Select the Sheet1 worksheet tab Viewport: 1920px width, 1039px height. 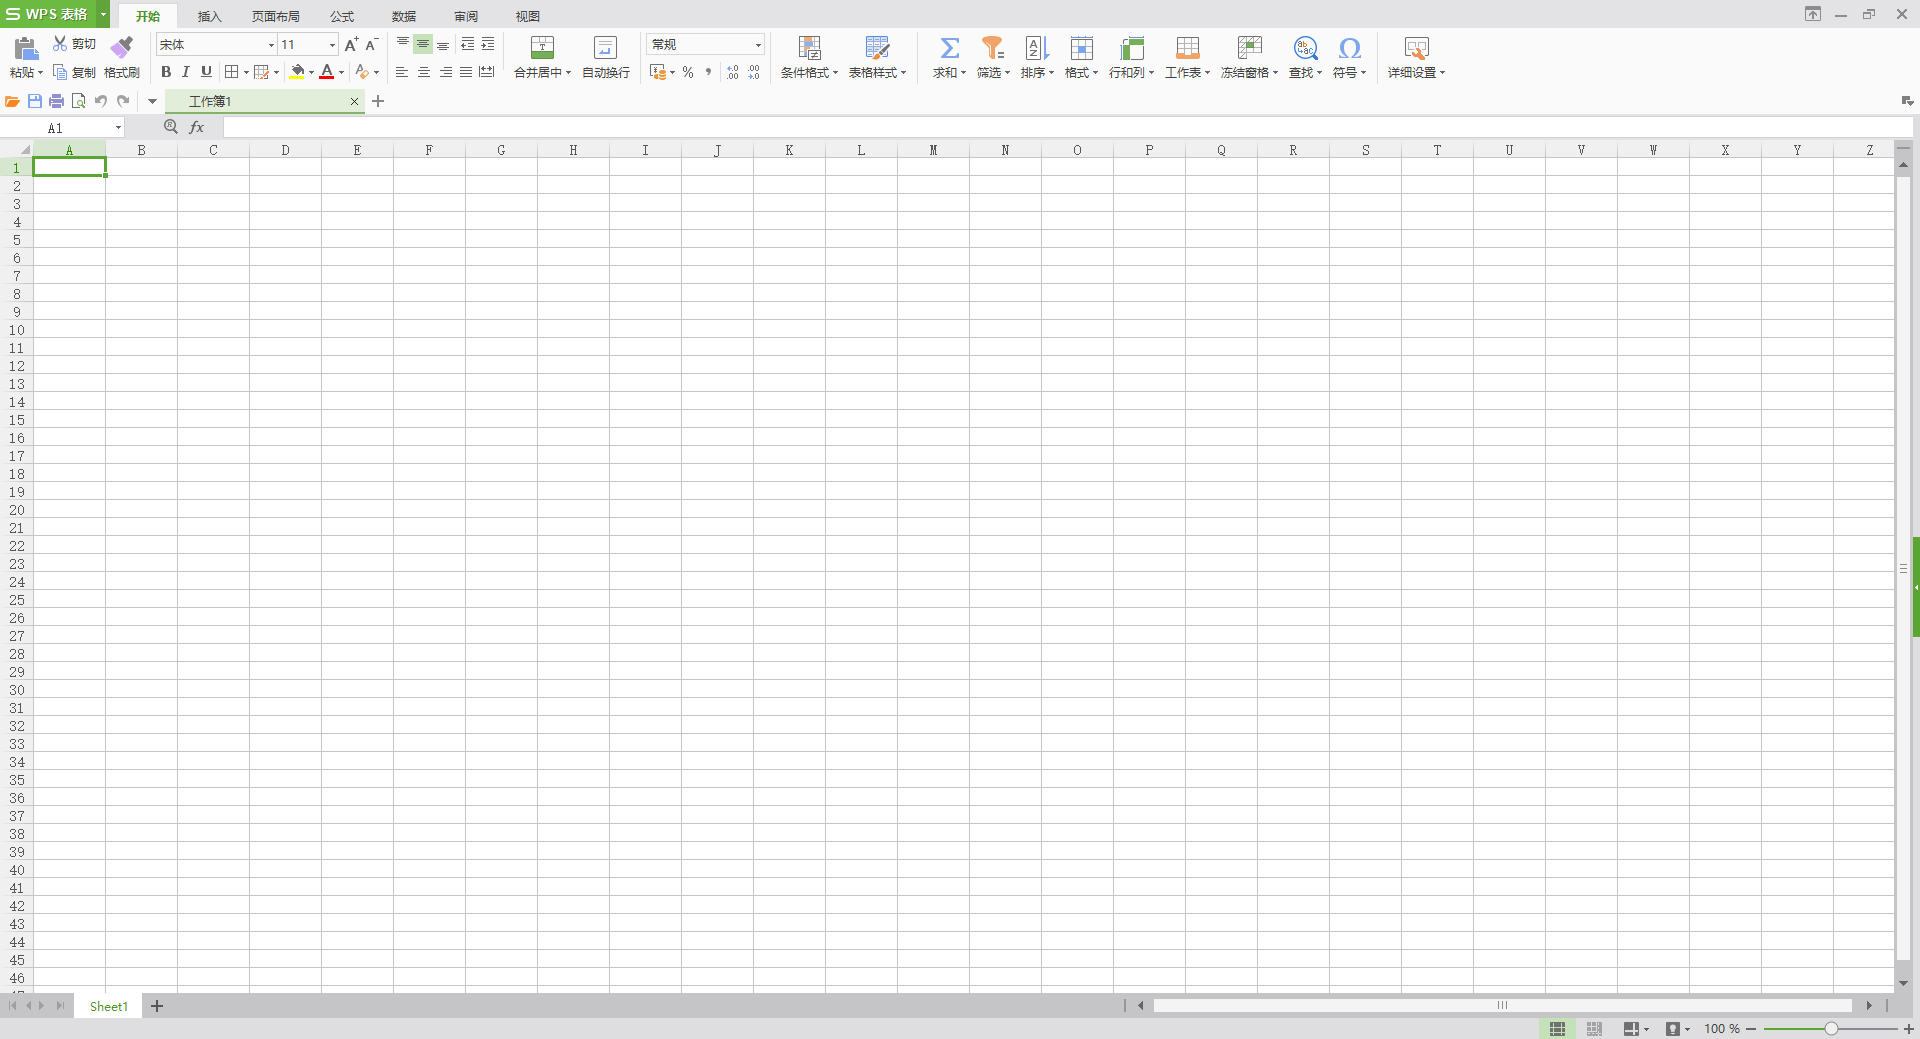(109, 1006)
